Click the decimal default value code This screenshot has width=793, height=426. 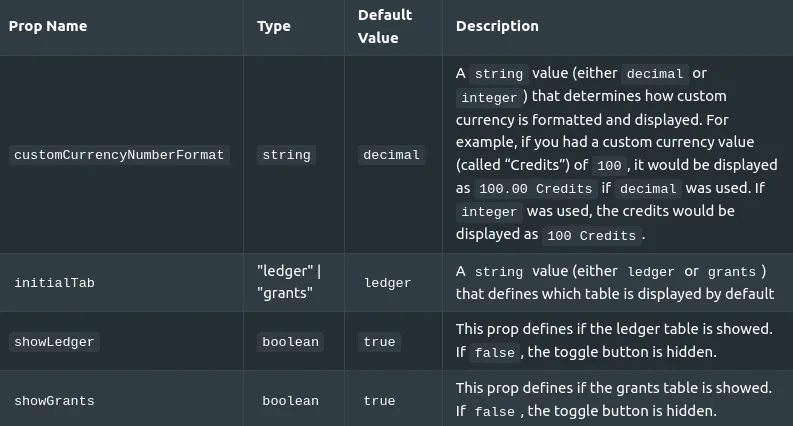coord(391,155)
